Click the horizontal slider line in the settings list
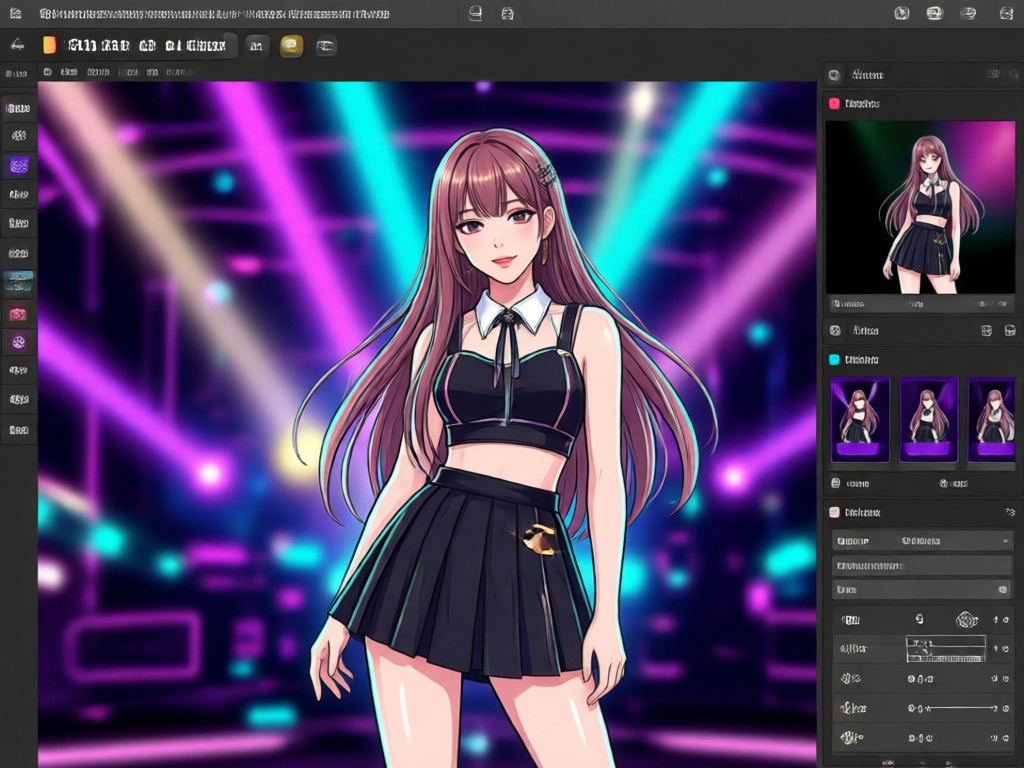Screen dimensions: 1024x768 click(x=961, y=708)
